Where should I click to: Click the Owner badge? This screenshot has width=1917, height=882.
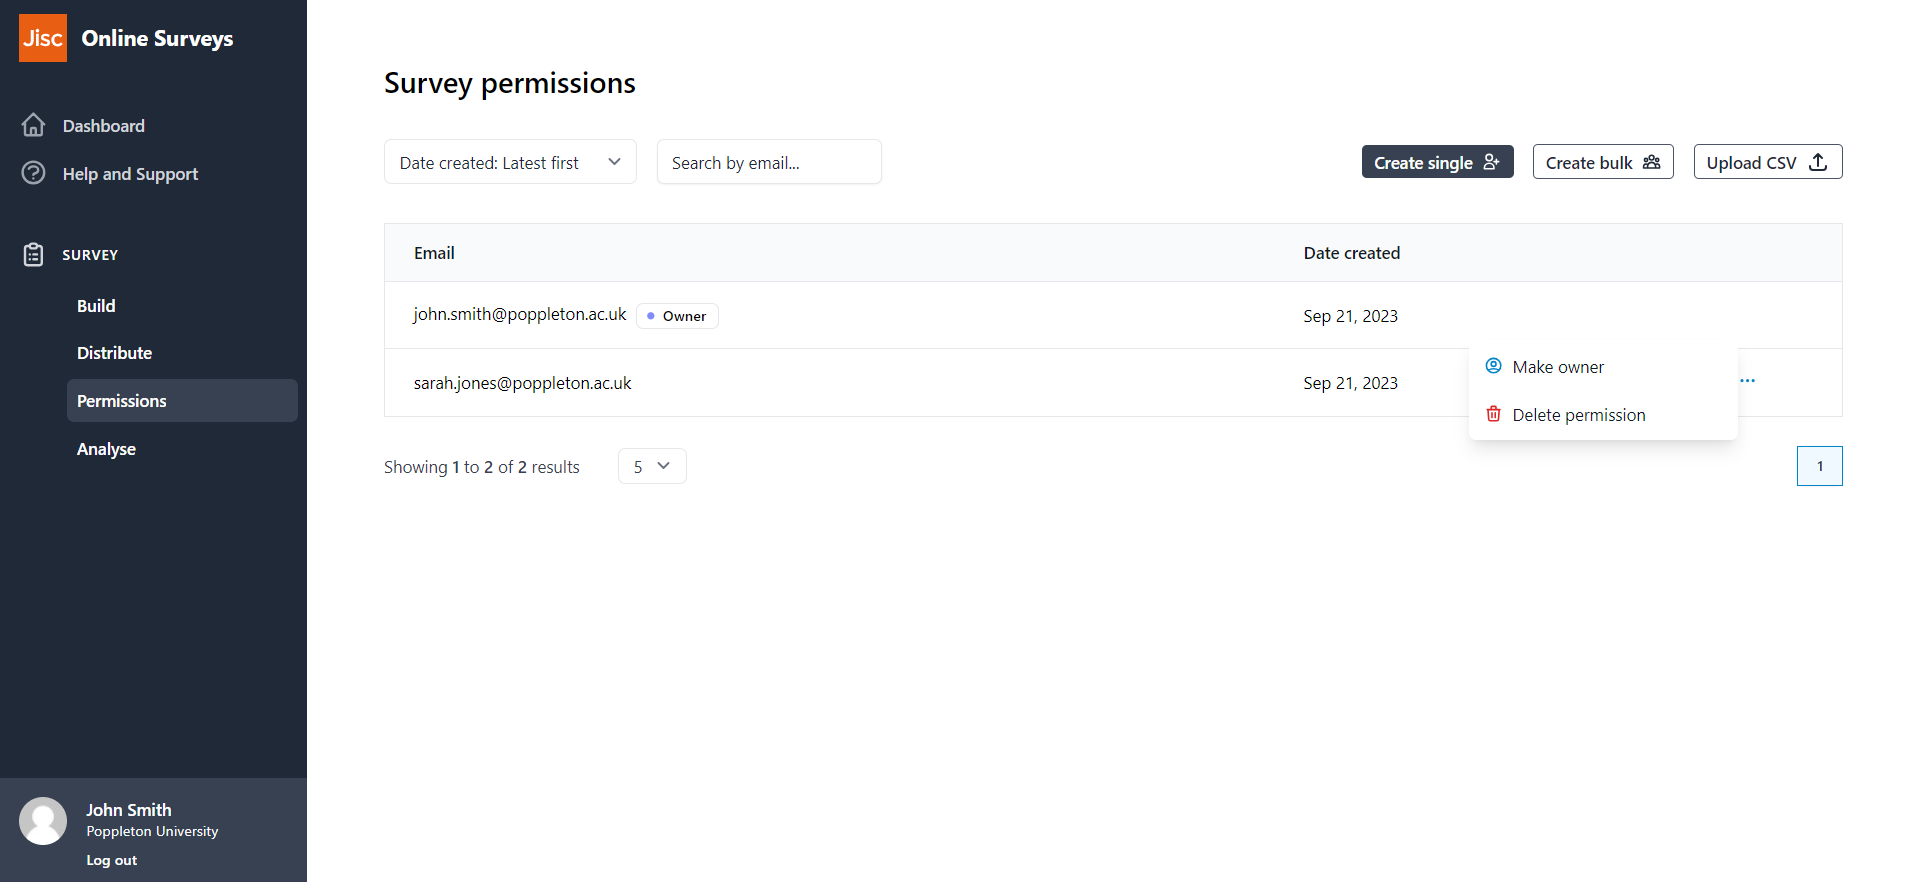click(677, 316)
